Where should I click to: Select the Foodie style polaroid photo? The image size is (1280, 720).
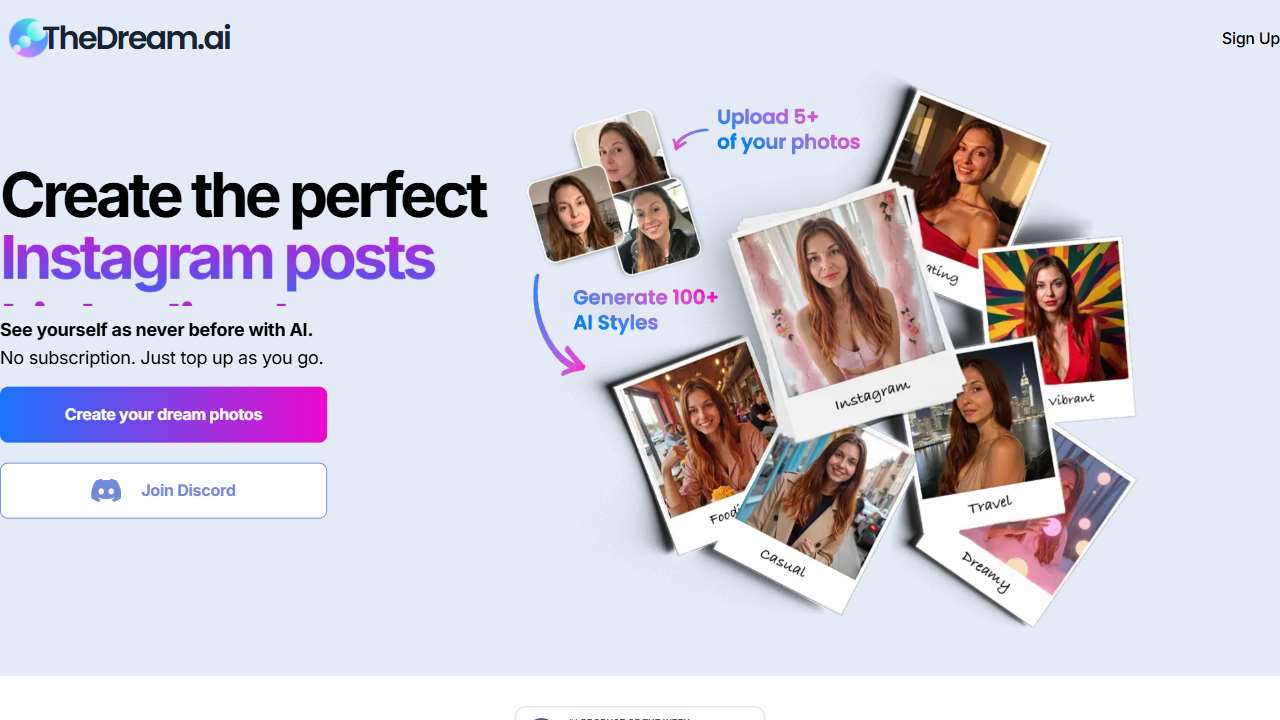pos(690,445)
